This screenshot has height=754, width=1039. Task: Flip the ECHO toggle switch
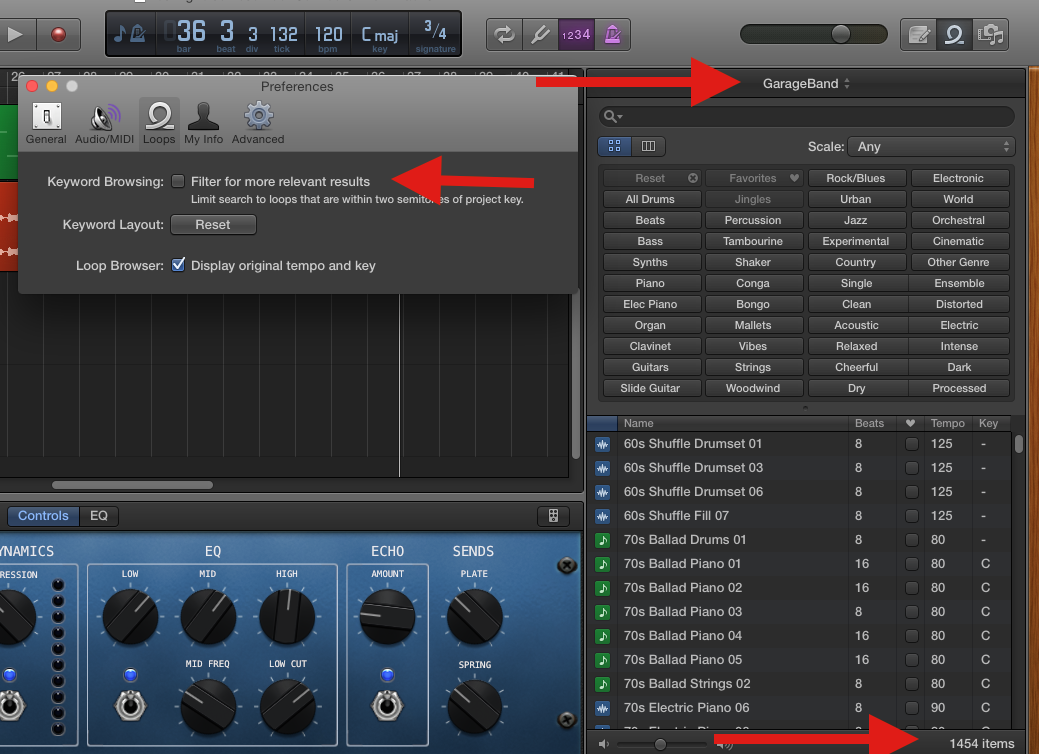[387, 706]
